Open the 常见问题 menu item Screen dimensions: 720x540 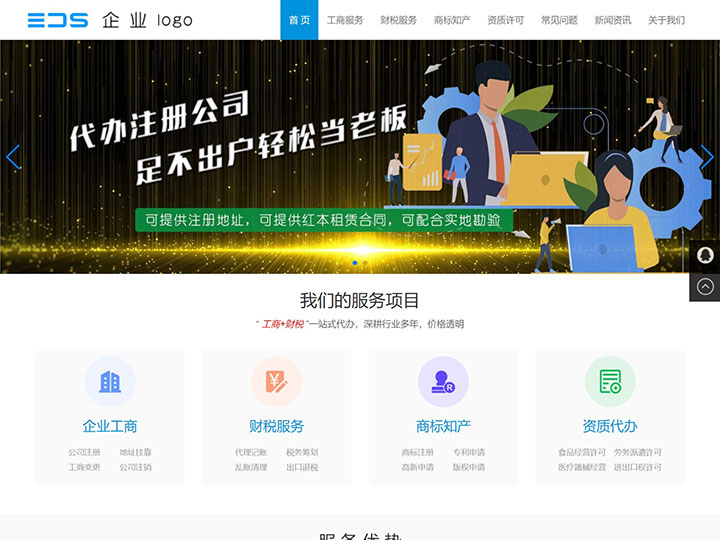click(559, 20)
